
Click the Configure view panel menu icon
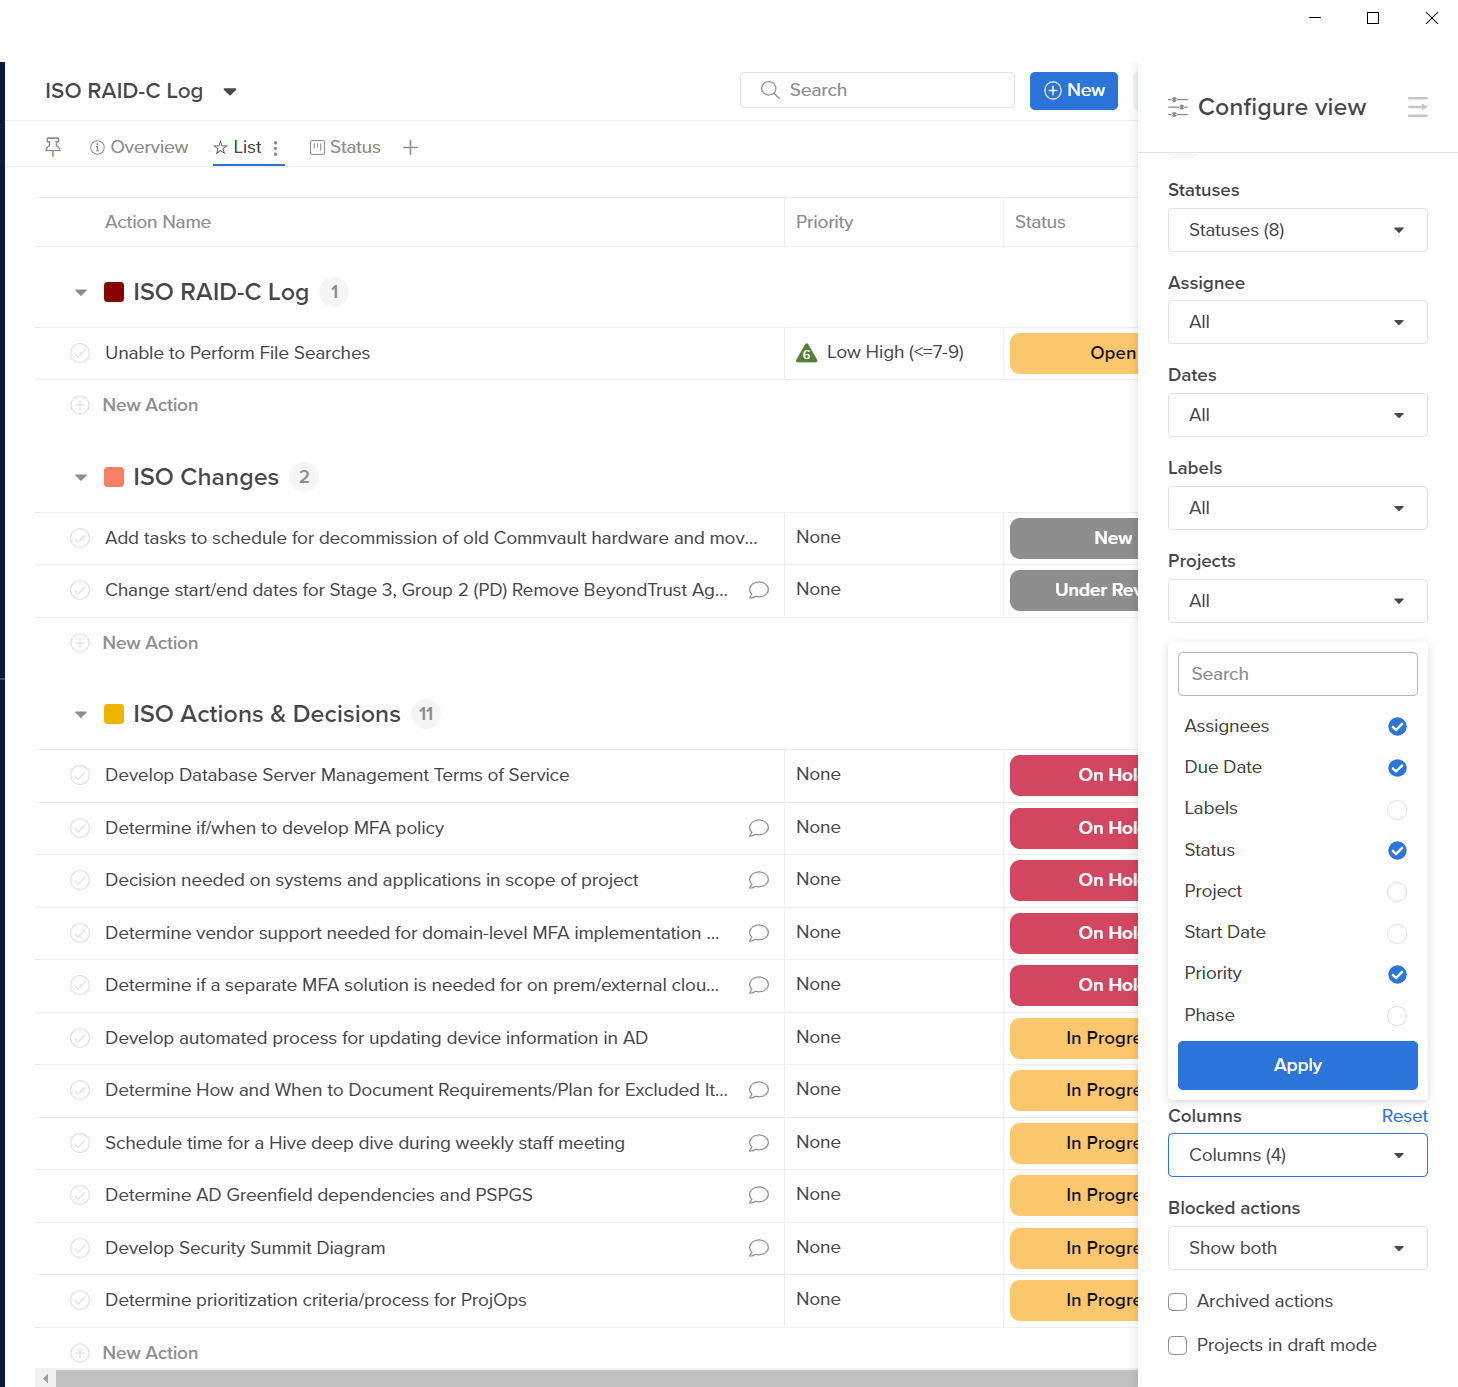(1417, 107)
